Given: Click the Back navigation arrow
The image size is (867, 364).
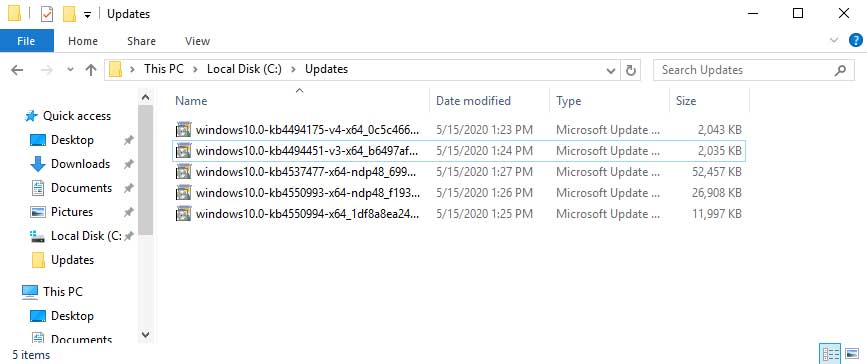Looking at the screenshot, I should point(17,70).
